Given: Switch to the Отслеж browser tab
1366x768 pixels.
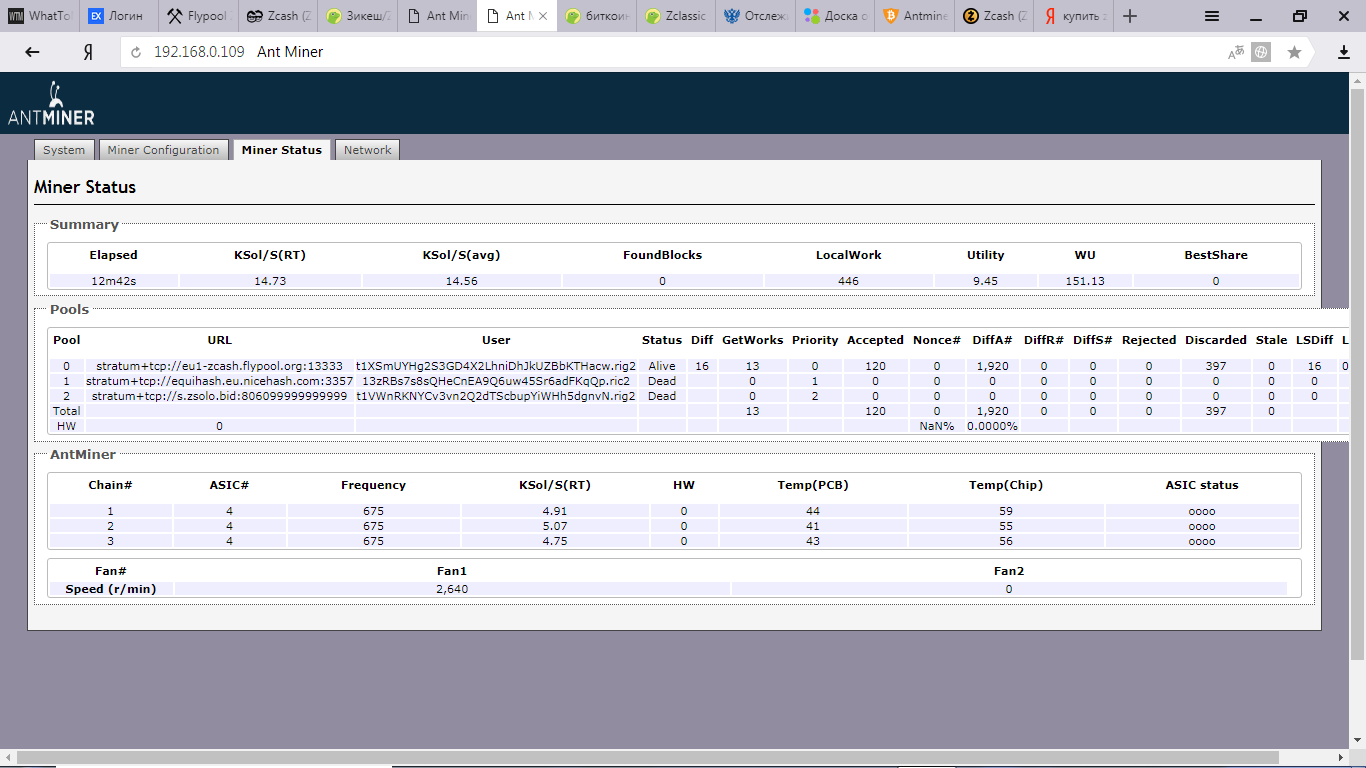Looking at the screenshot, I should pos(755,16).
